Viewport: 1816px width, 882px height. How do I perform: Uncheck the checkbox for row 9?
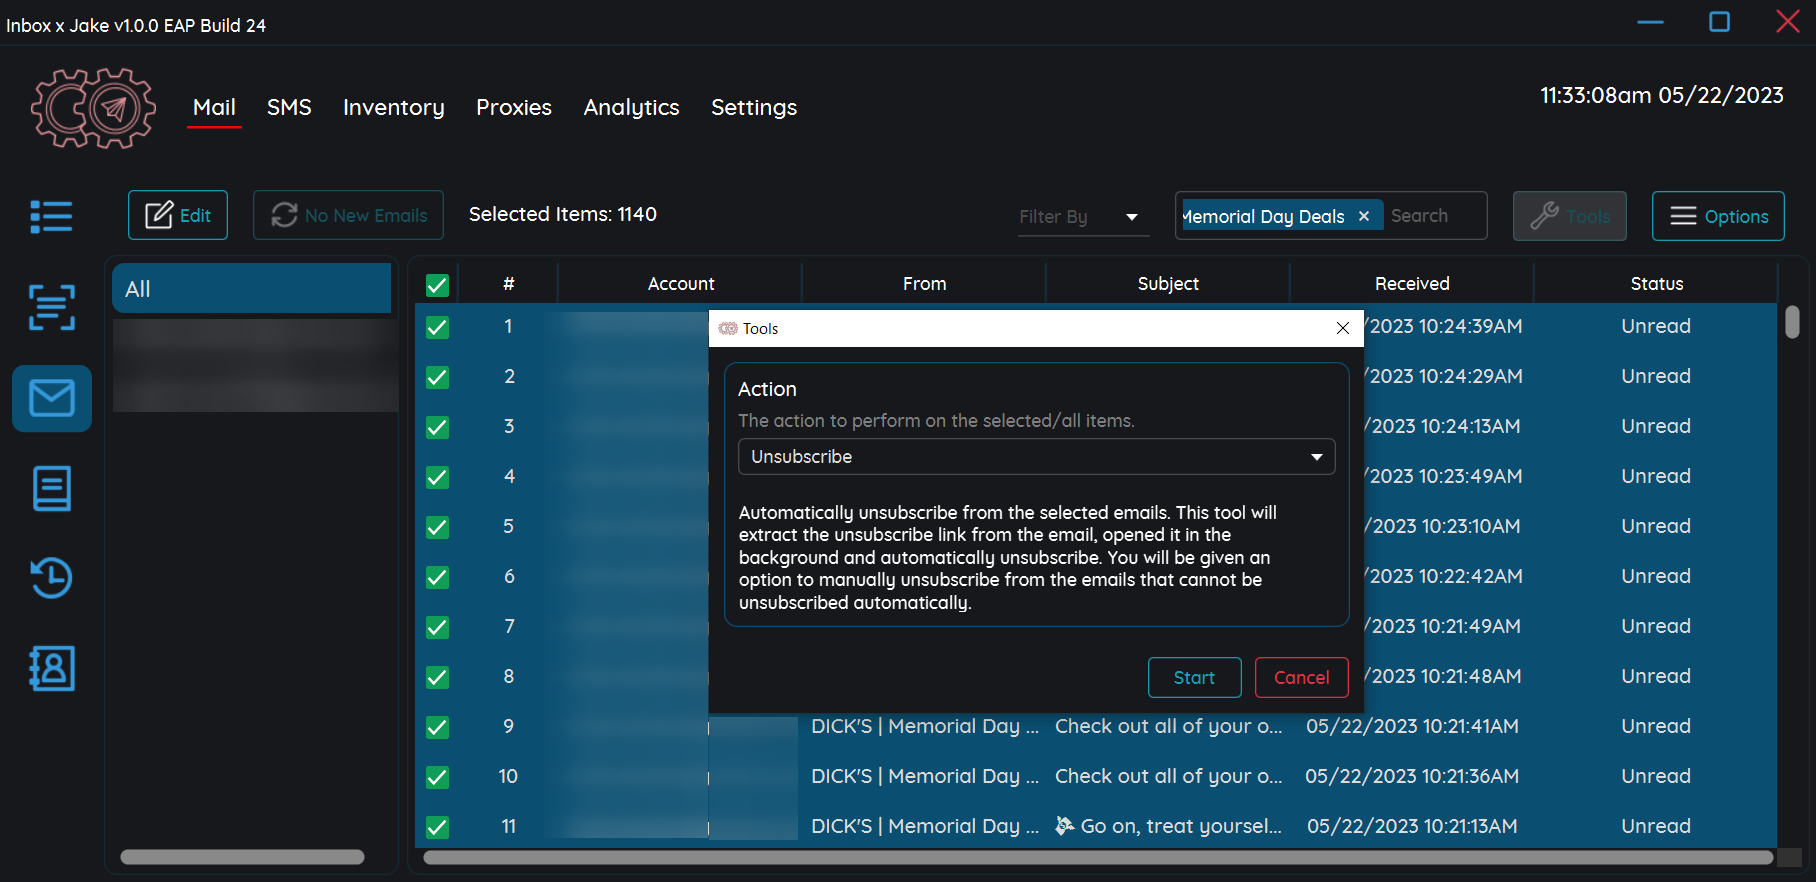(x=437, y=727)
